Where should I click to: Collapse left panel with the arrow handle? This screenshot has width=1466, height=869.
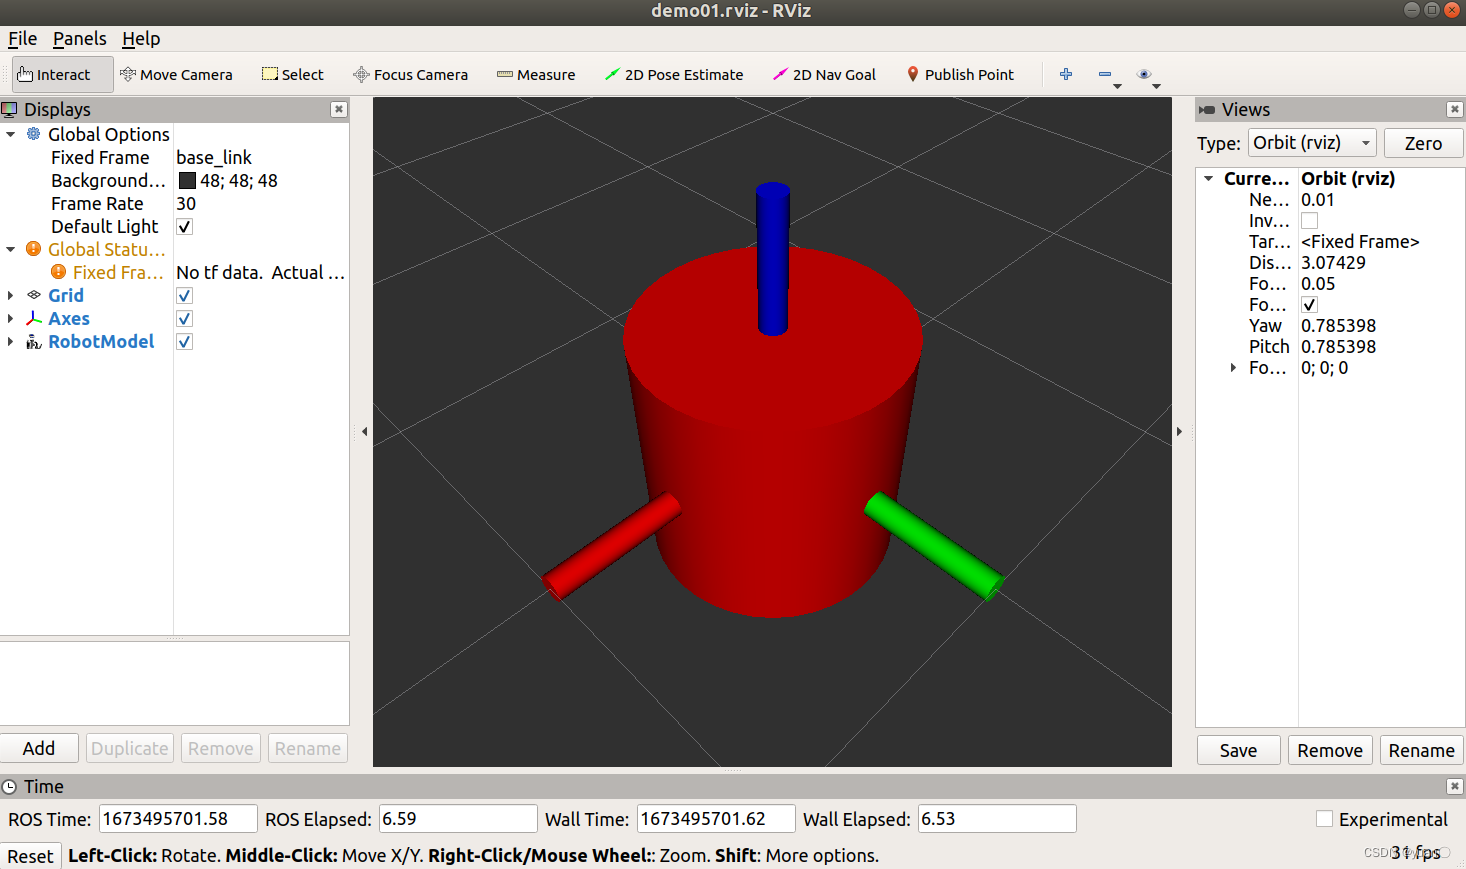tap(364, 432)
